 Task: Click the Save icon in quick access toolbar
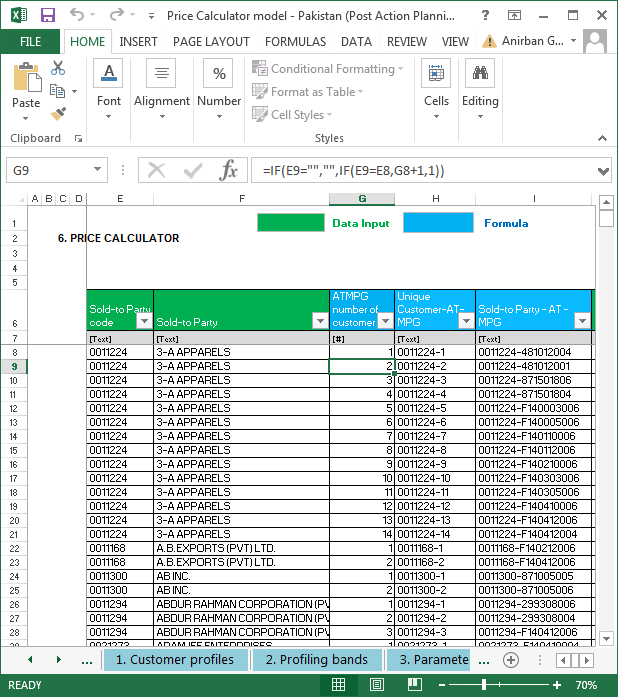pos(47,15)
